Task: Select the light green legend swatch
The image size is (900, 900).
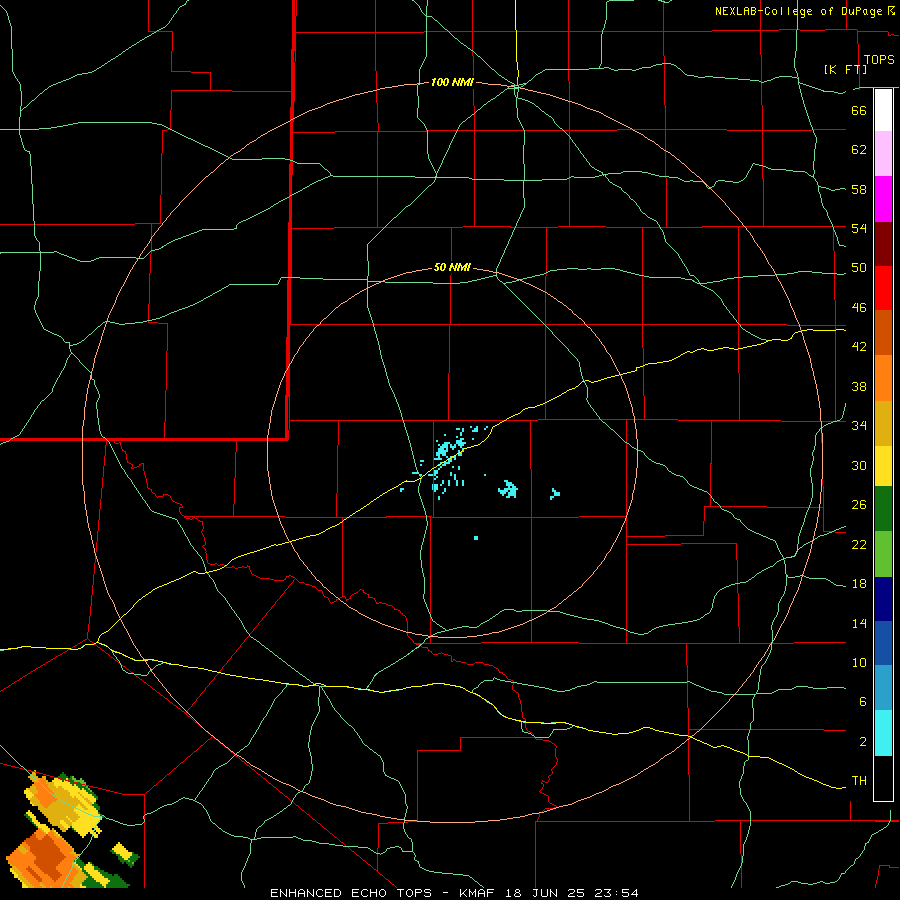Action: pos(883,554)
